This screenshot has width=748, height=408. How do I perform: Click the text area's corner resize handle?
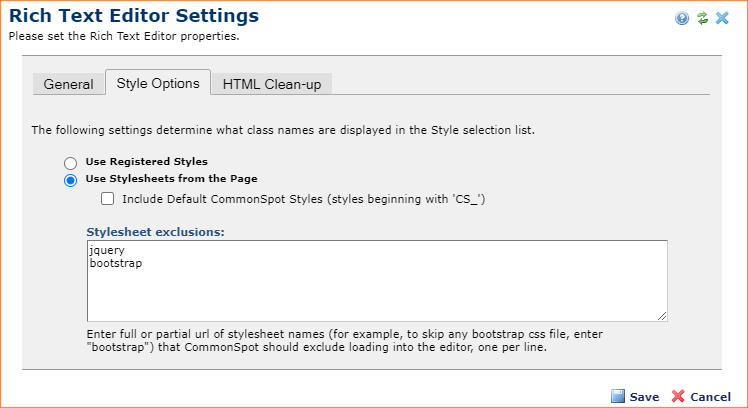tap(662, 316)
